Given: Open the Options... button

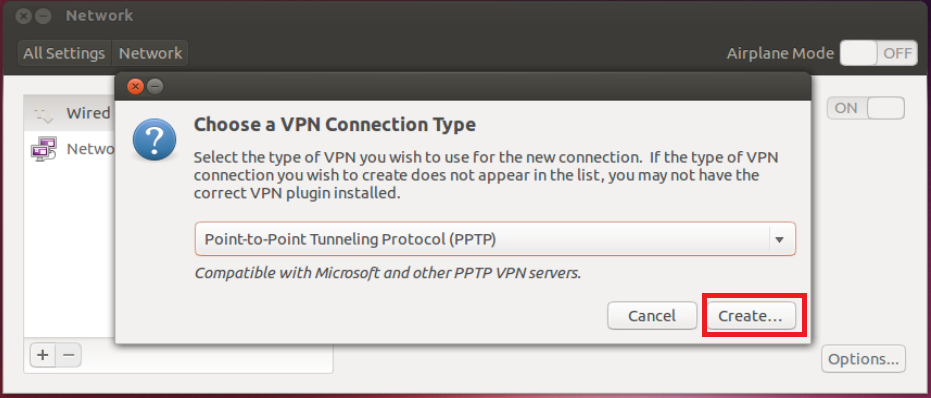Looking at the screenshot, I should pyautogui.click(x=863, y=359).
